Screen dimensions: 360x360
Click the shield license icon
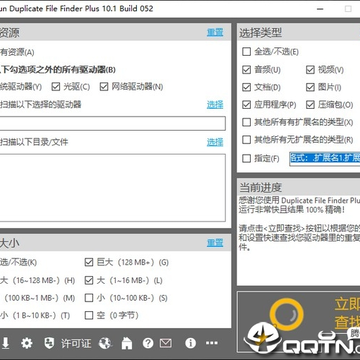pos(49,343)
